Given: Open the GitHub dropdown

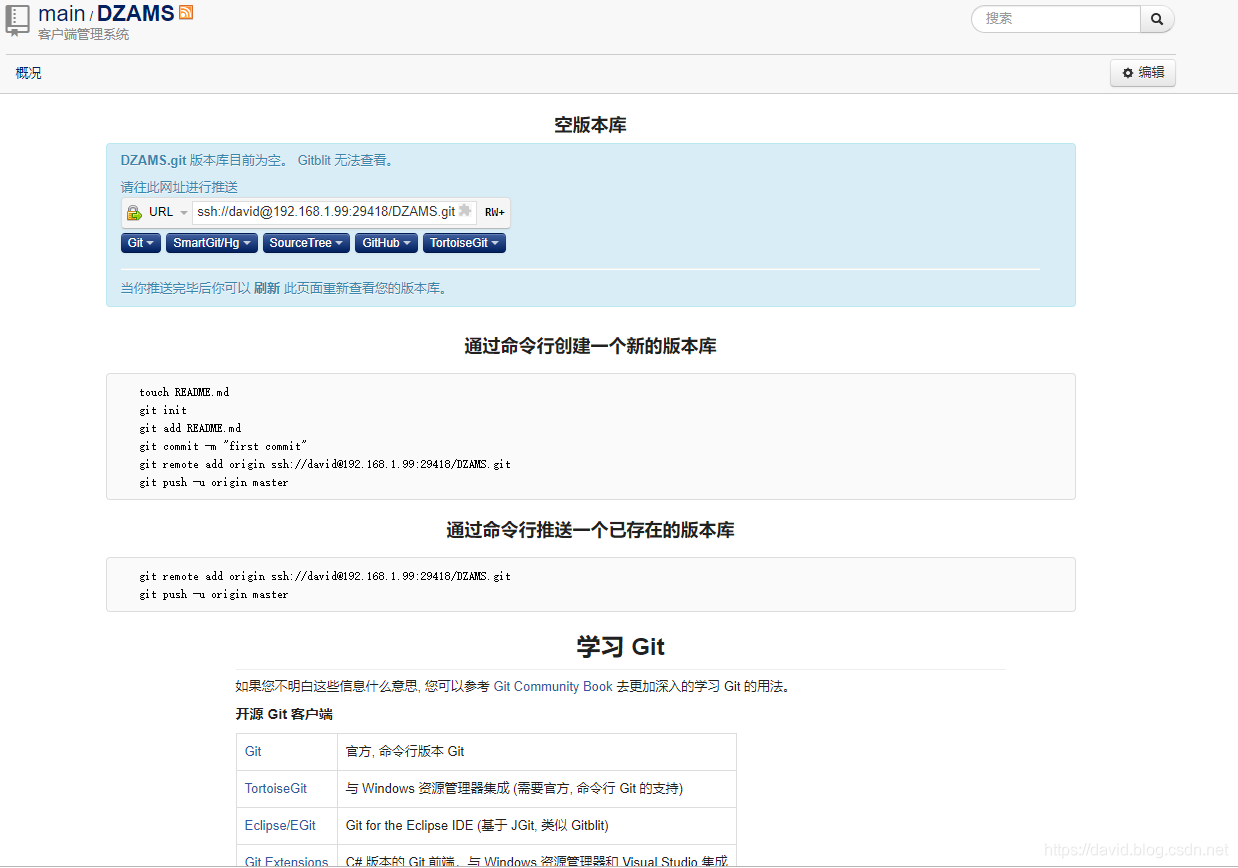Looking at the screenshot, I should pyautogui.click(x=386, y=243).
